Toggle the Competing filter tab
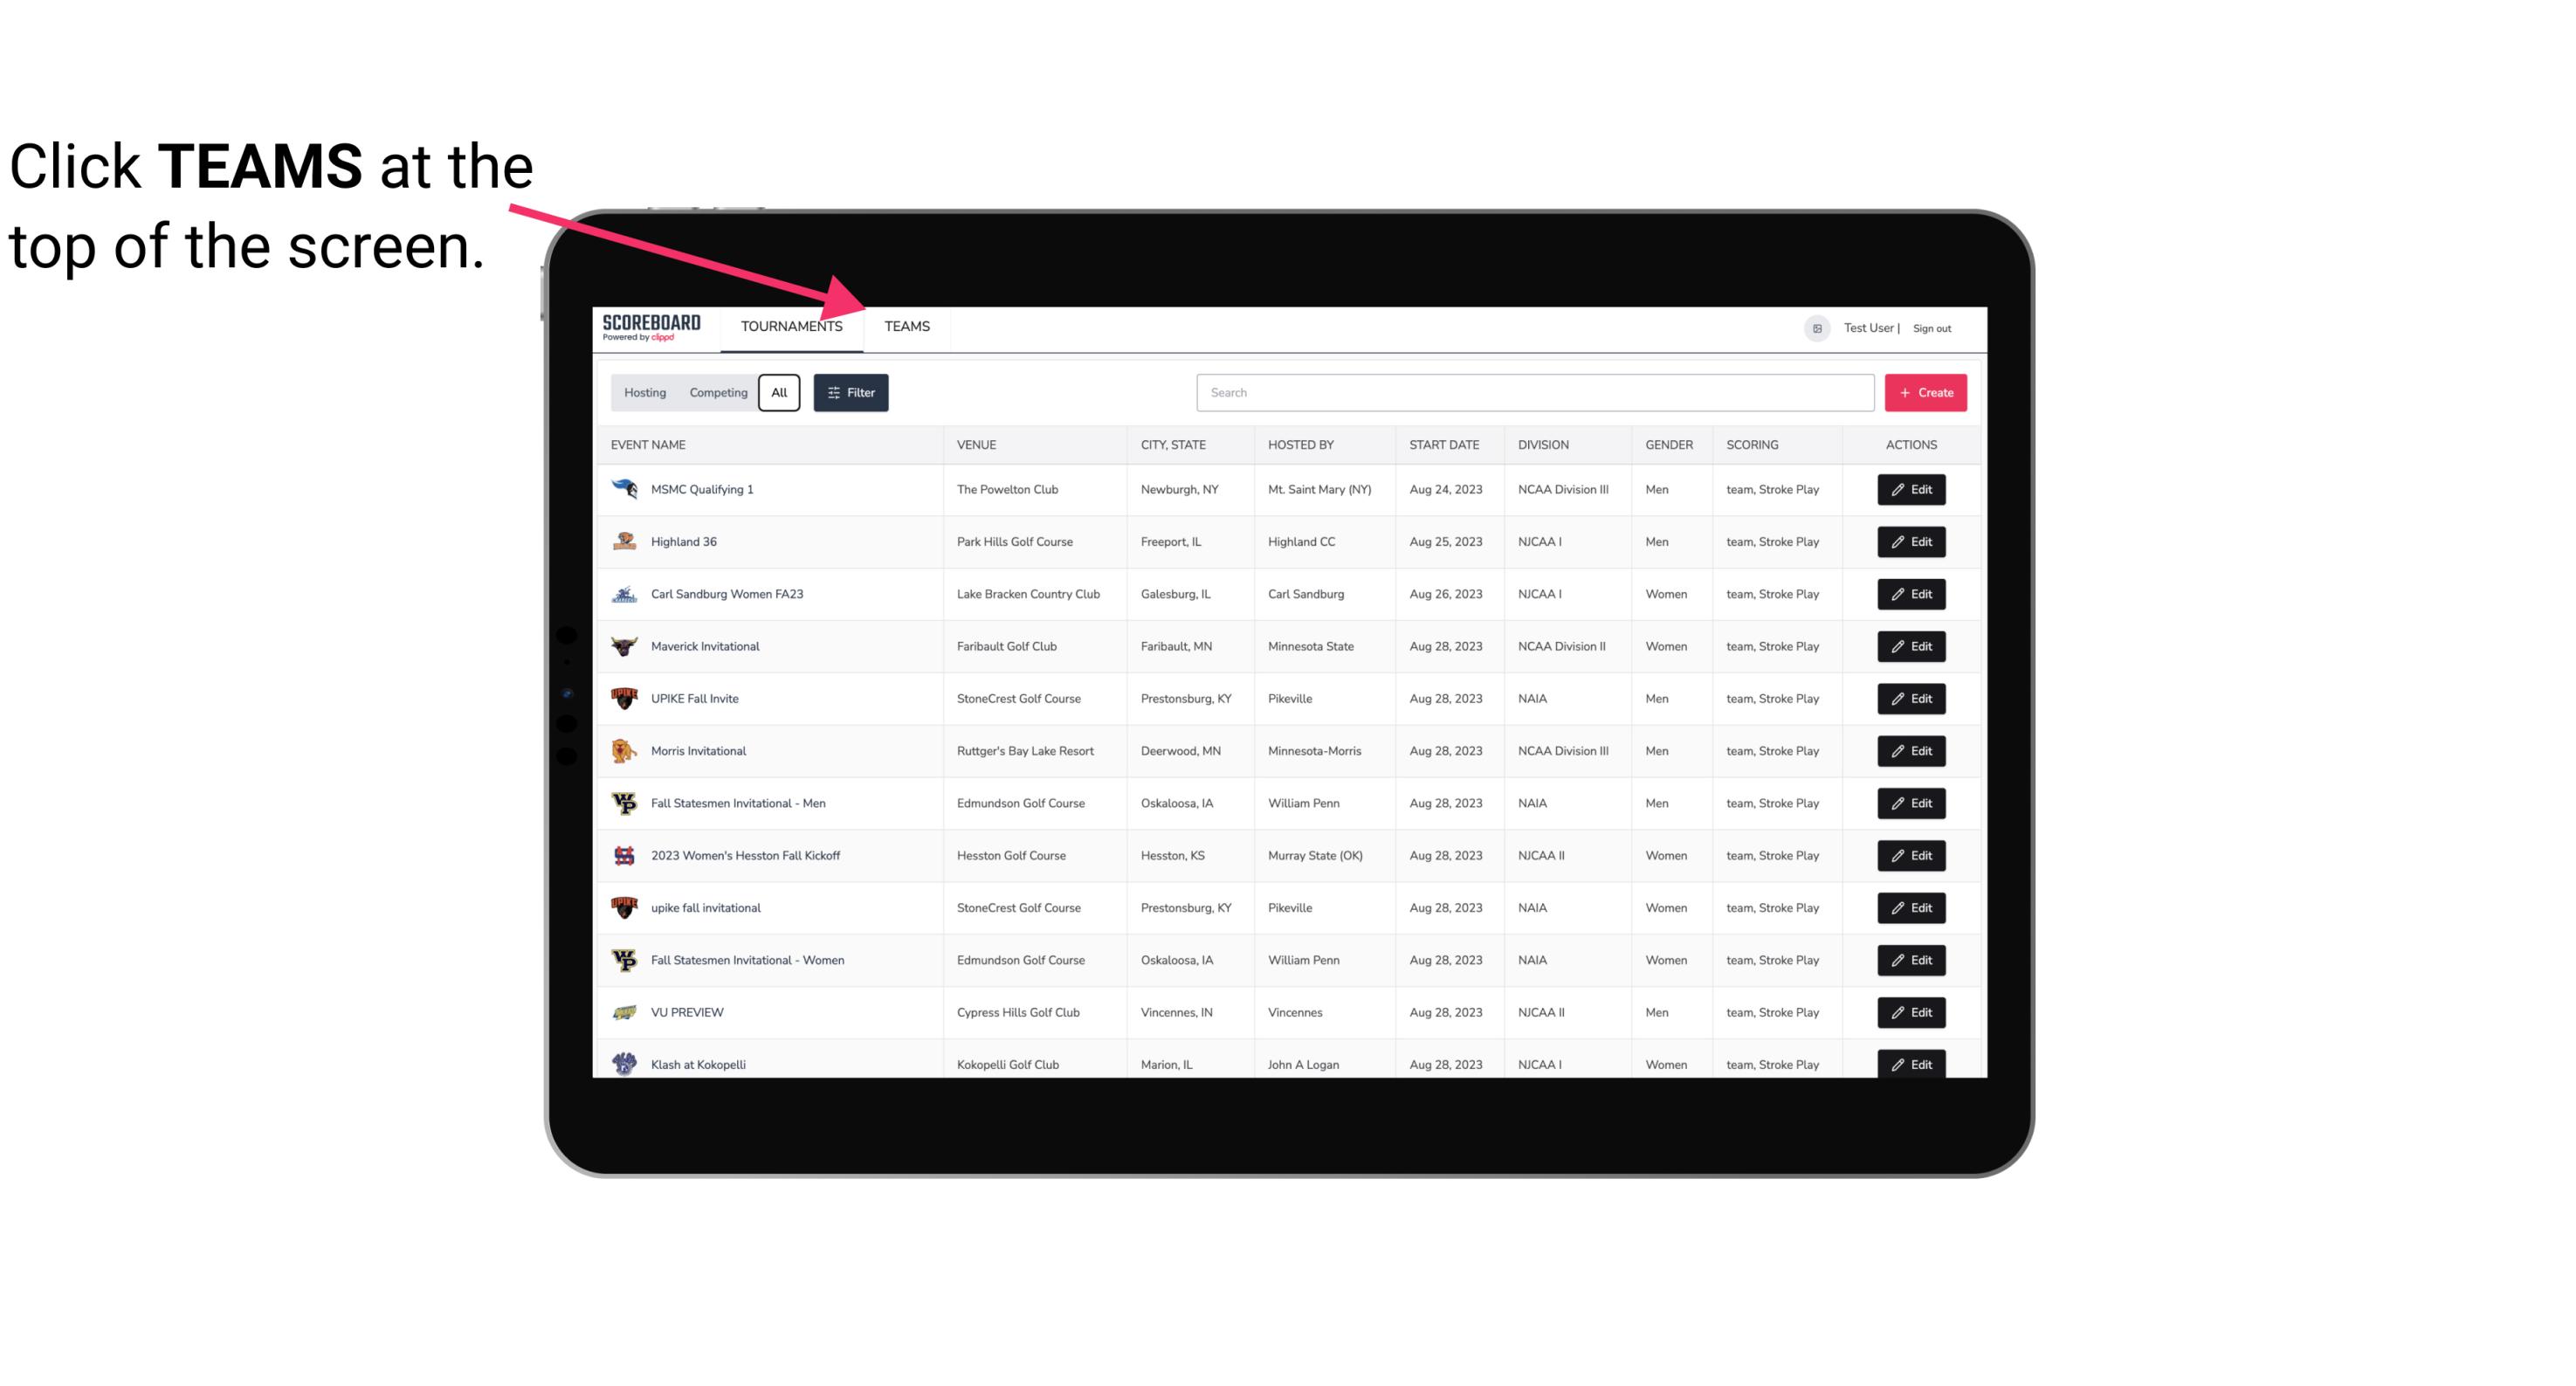The image size is (2576, 1386). point(717,393)
